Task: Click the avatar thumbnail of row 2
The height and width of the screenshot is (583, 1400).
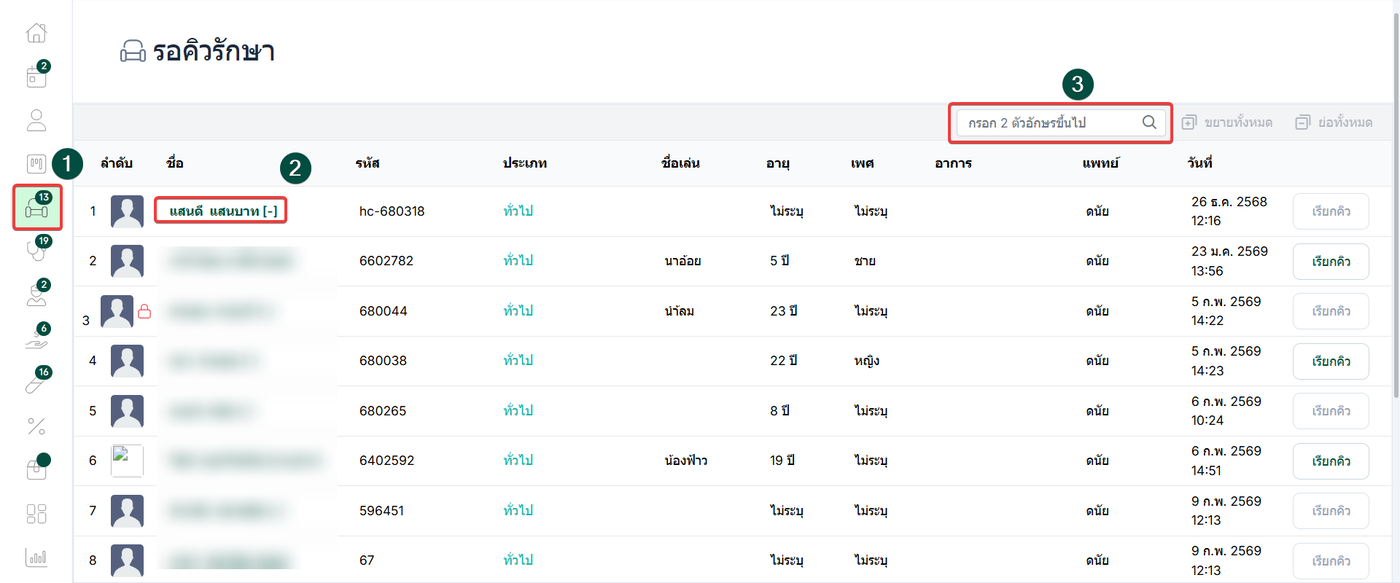Action: click(127, 261)
